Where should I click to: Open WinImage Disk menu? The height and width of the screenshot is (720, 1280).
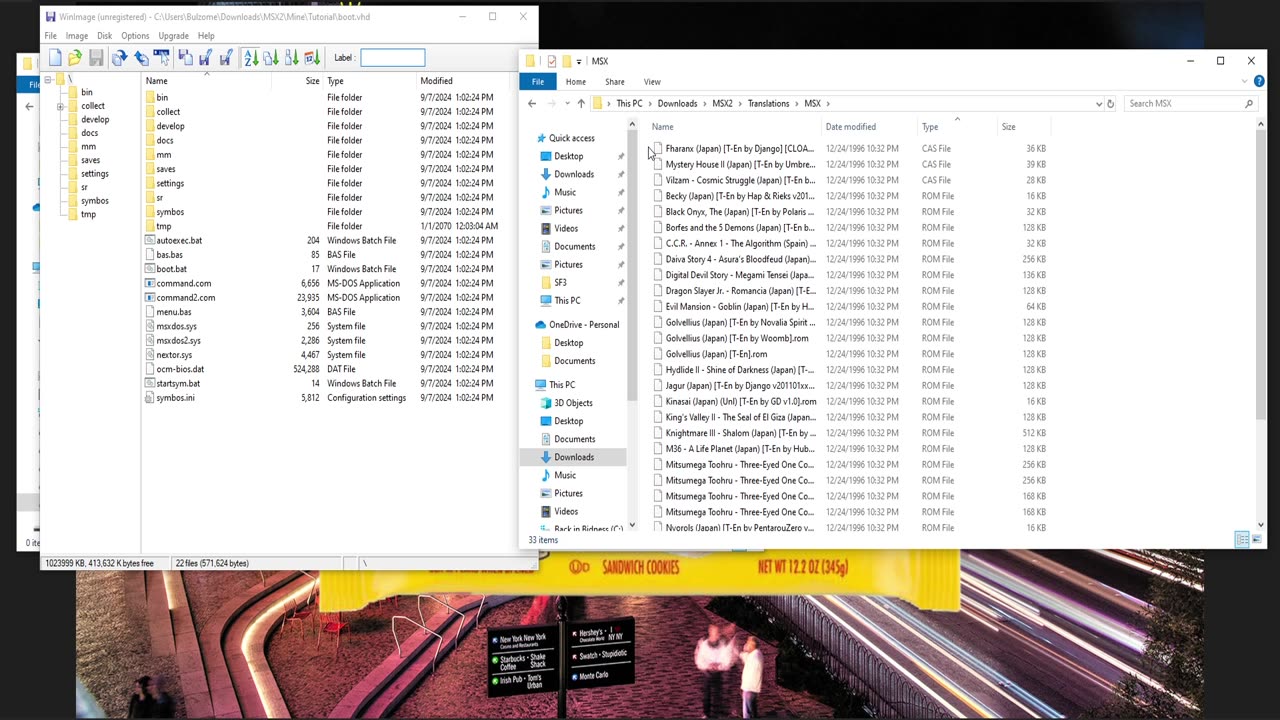click(x=104, y=36)
